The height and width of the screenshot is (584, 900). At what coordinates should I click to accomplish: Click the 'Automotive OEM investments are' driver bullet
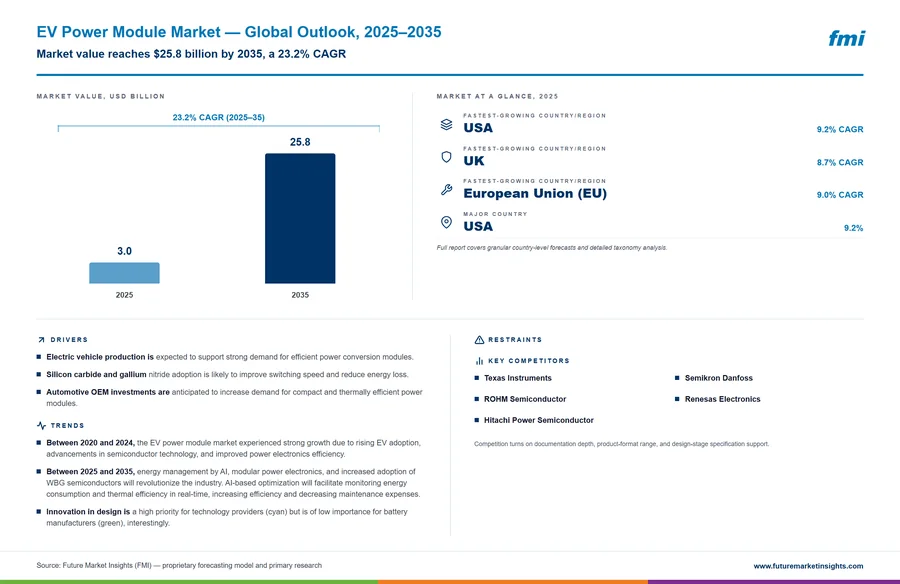[x=108, y=392]
